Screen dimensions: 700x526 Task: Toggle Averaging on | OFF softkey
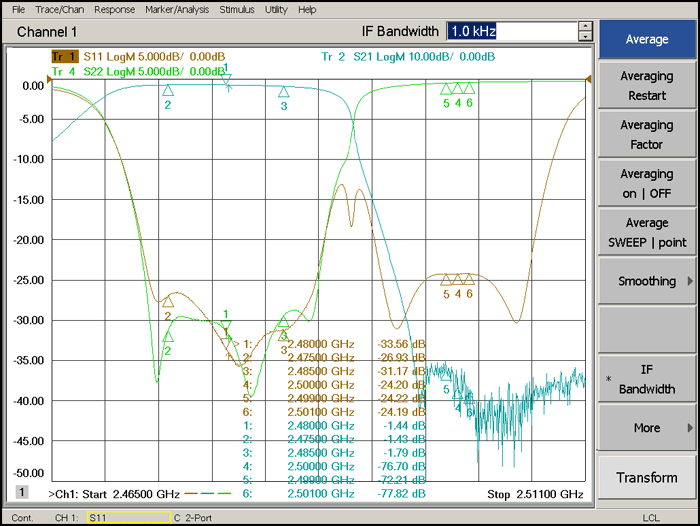[x=647, y=184]
